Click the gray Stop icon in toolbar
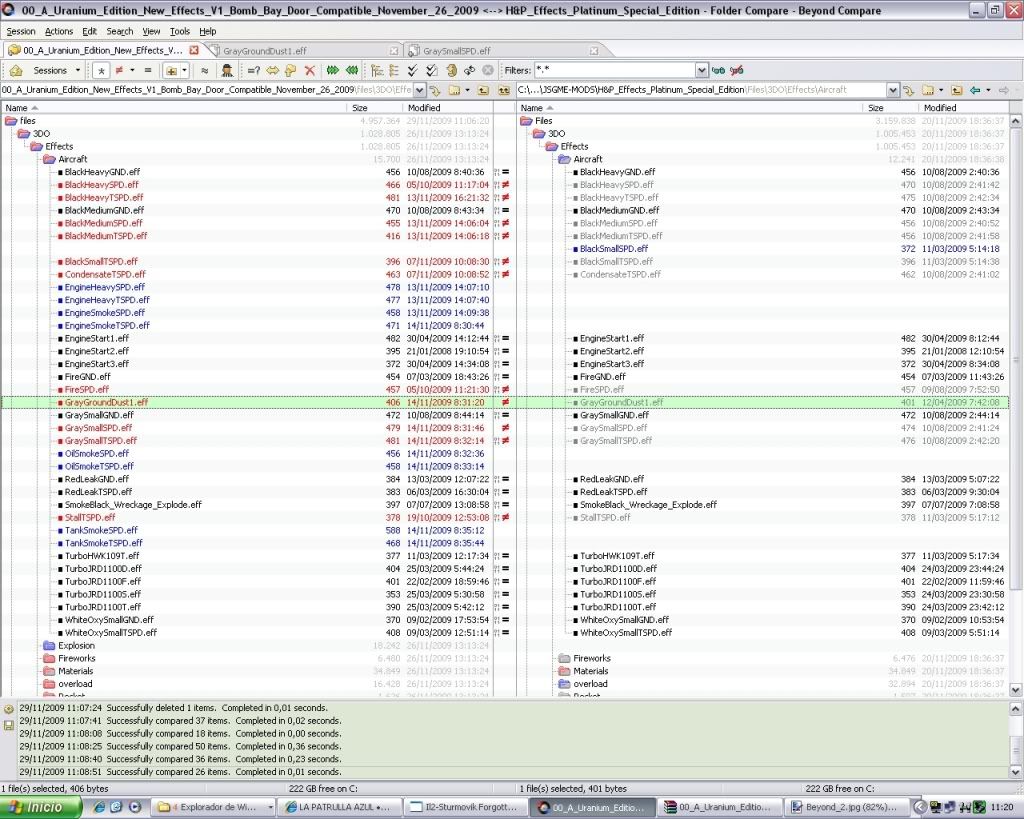This screenshot has width=1024, height=819. click(488, 71)
